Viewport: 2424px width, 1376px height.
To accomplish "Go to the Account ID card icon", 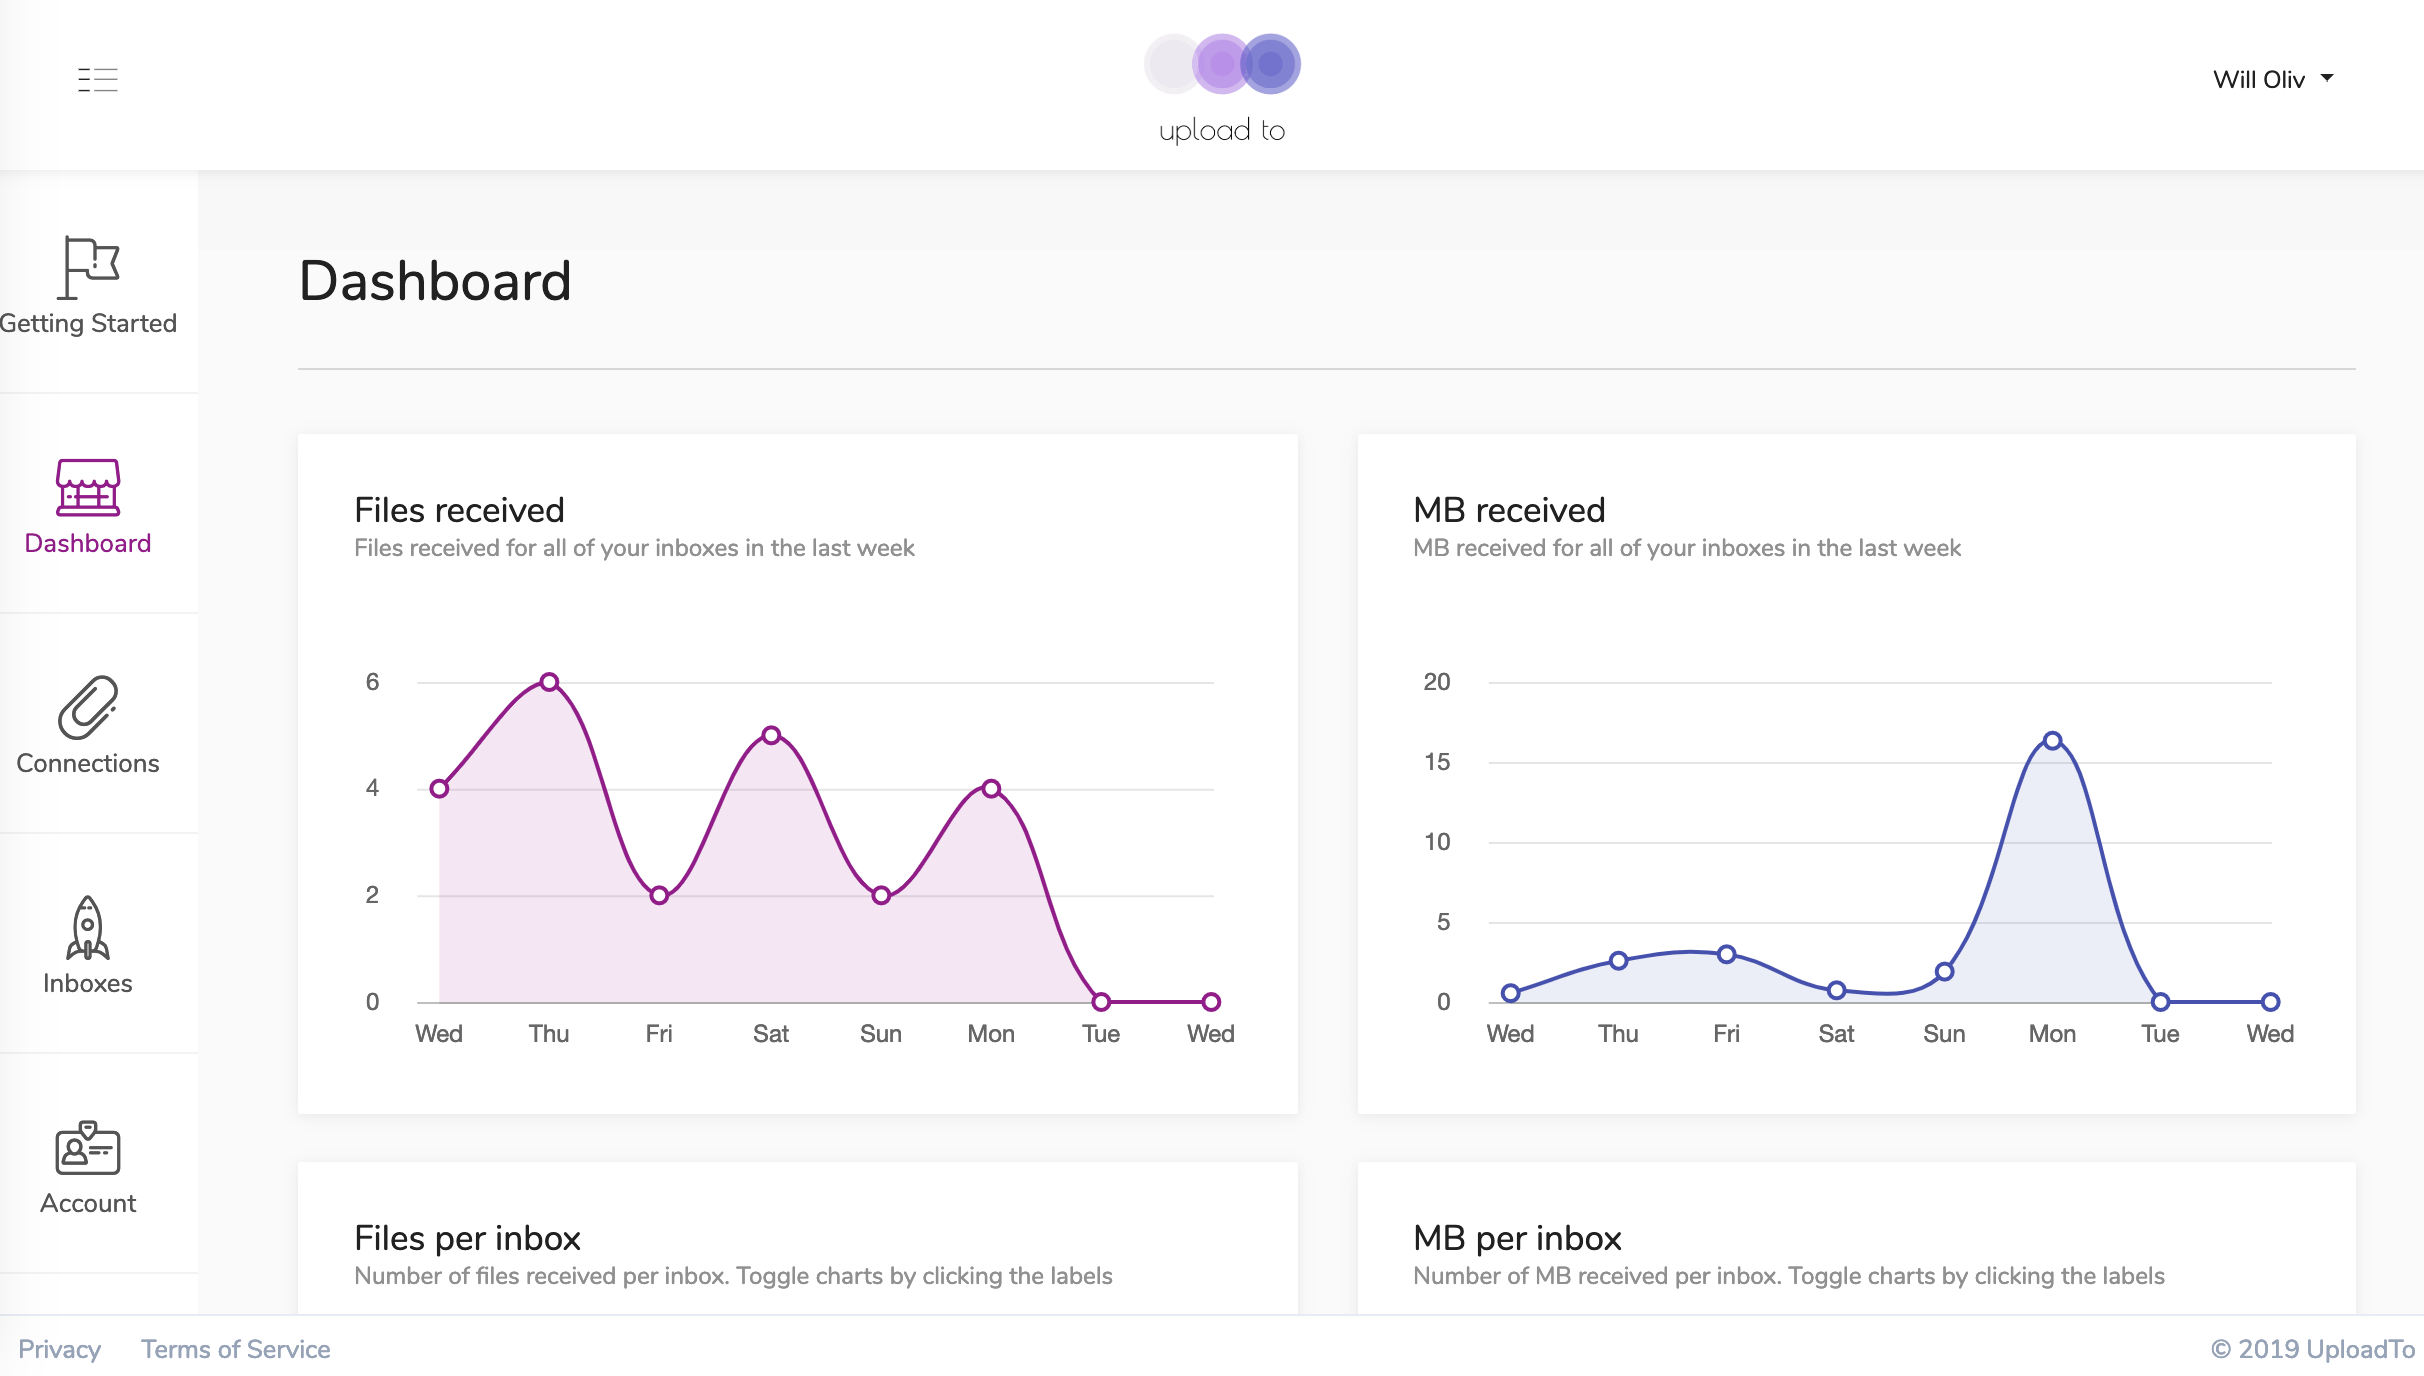I will (x=88, y=1148).
